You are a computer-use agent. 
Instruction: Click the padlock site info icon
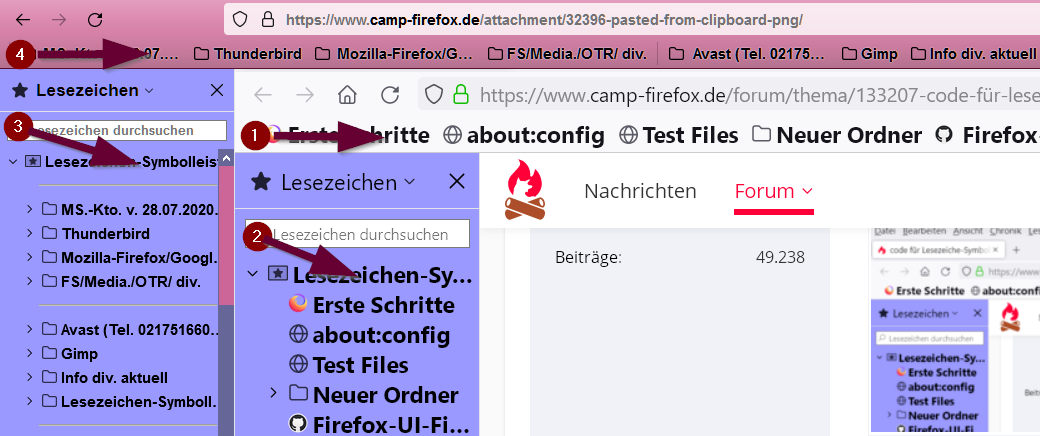[x=267, y=19]
